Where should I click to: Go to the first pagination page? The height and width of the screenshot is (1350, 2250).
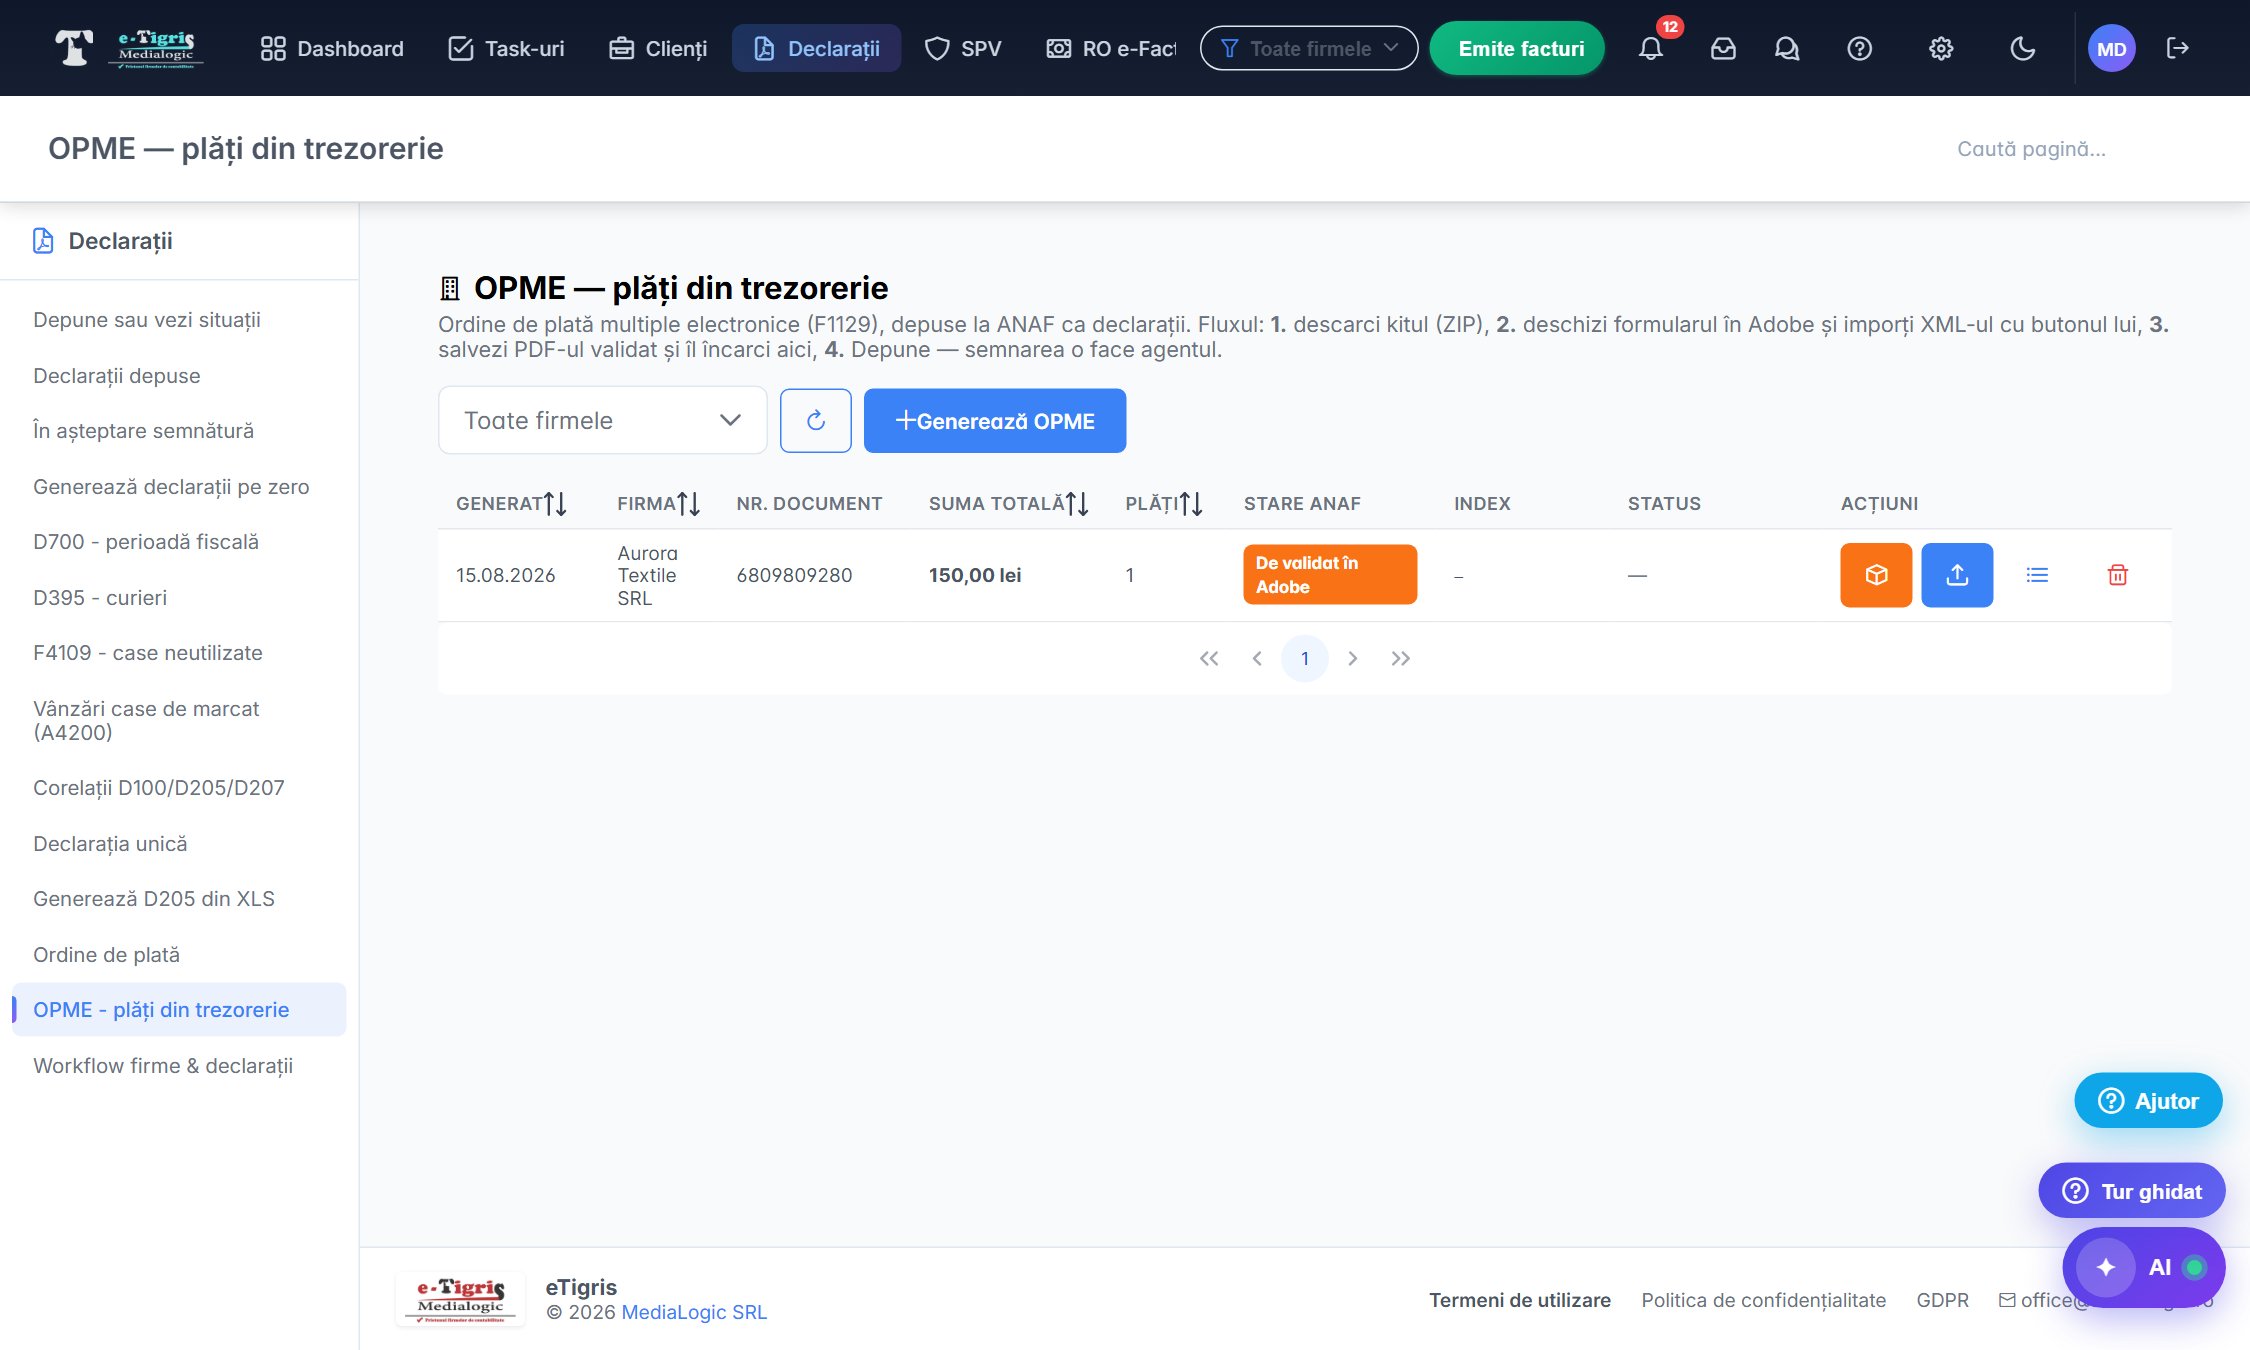click(1209, 658)
